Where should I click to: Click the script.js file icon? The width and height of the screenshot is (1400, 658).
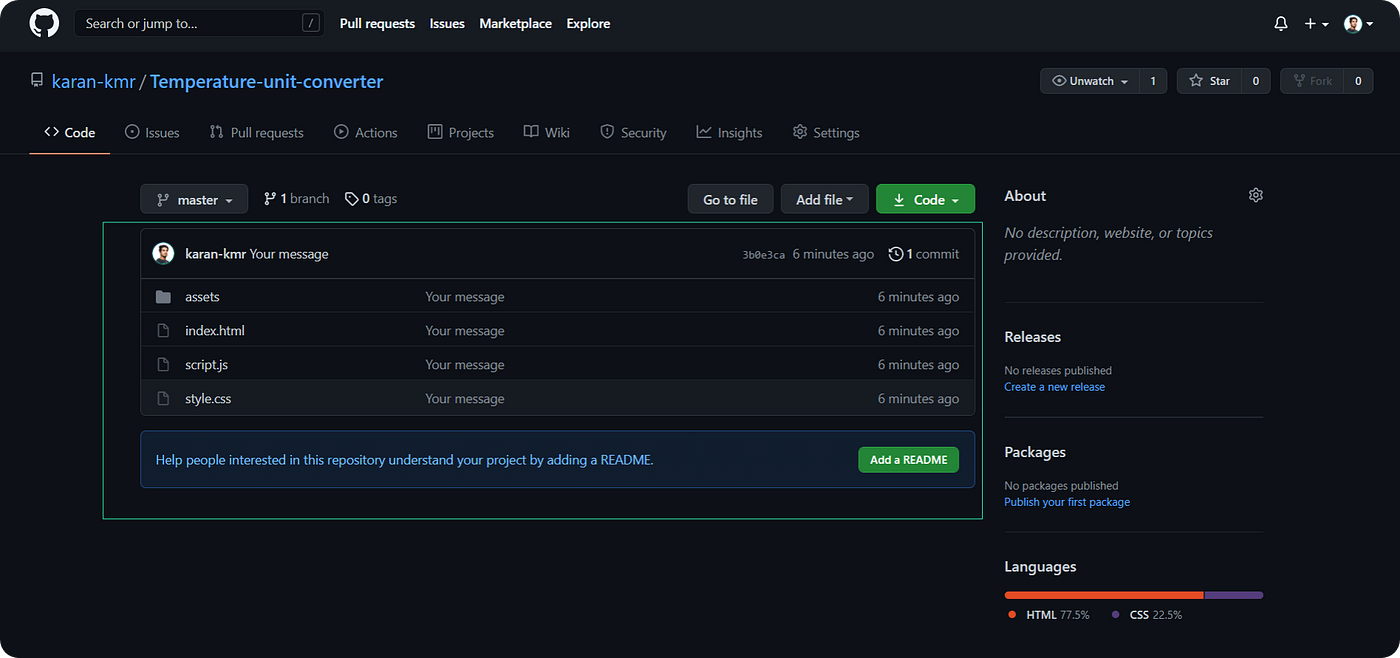163,365
